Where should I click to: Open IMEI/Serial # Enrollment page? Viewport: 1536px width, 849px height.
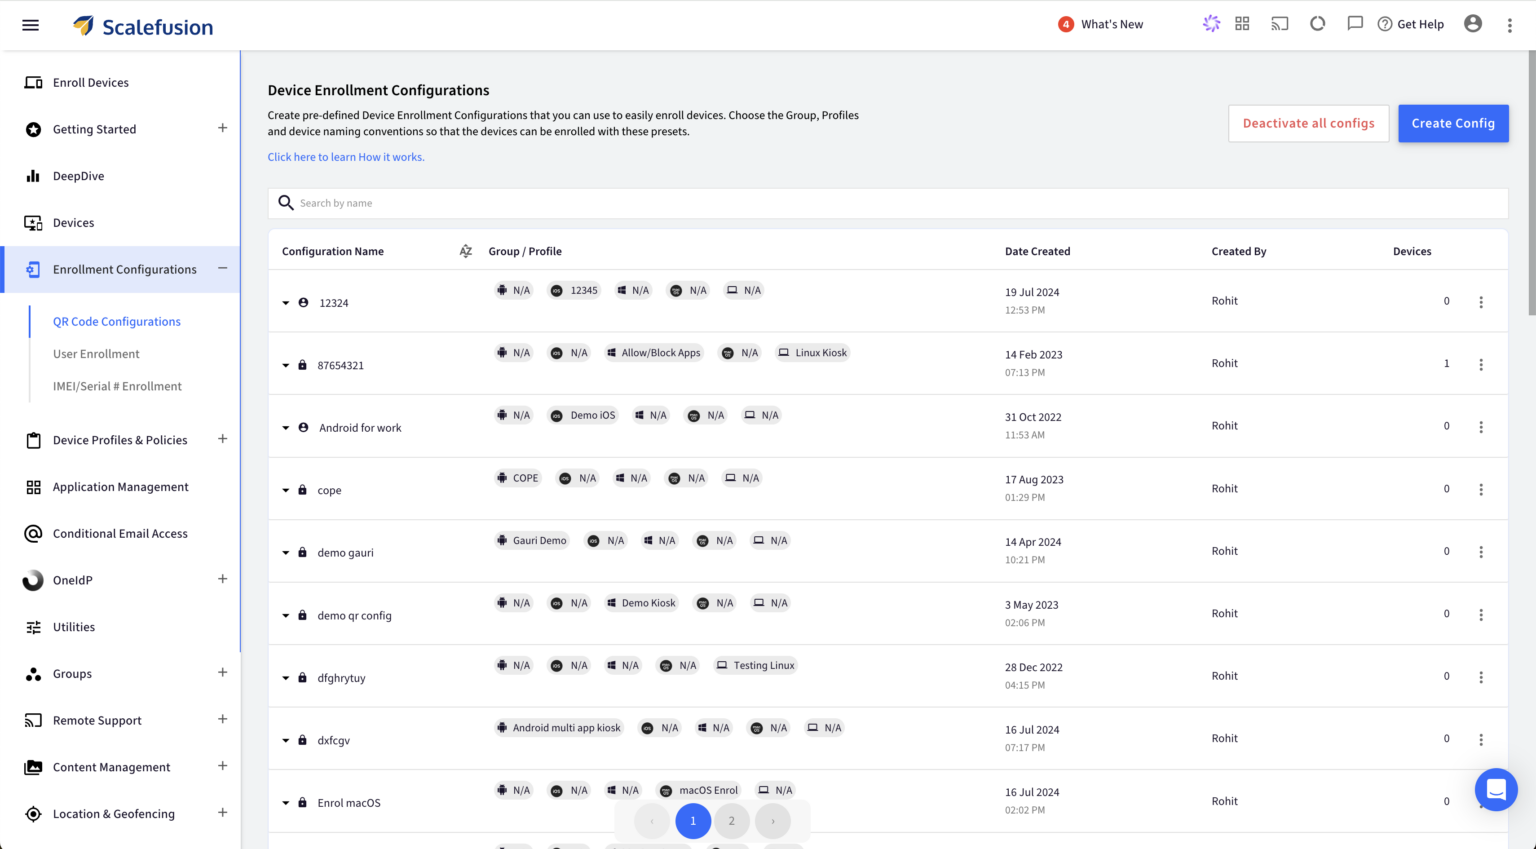pos(117,386)
